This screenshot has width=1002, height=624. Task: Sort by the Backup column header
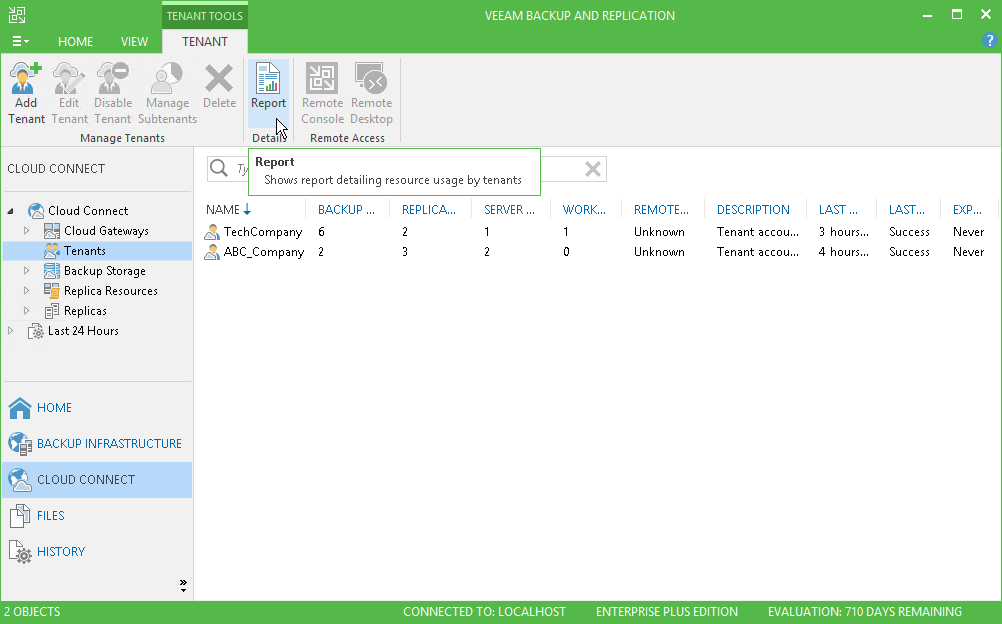point(346,210)
